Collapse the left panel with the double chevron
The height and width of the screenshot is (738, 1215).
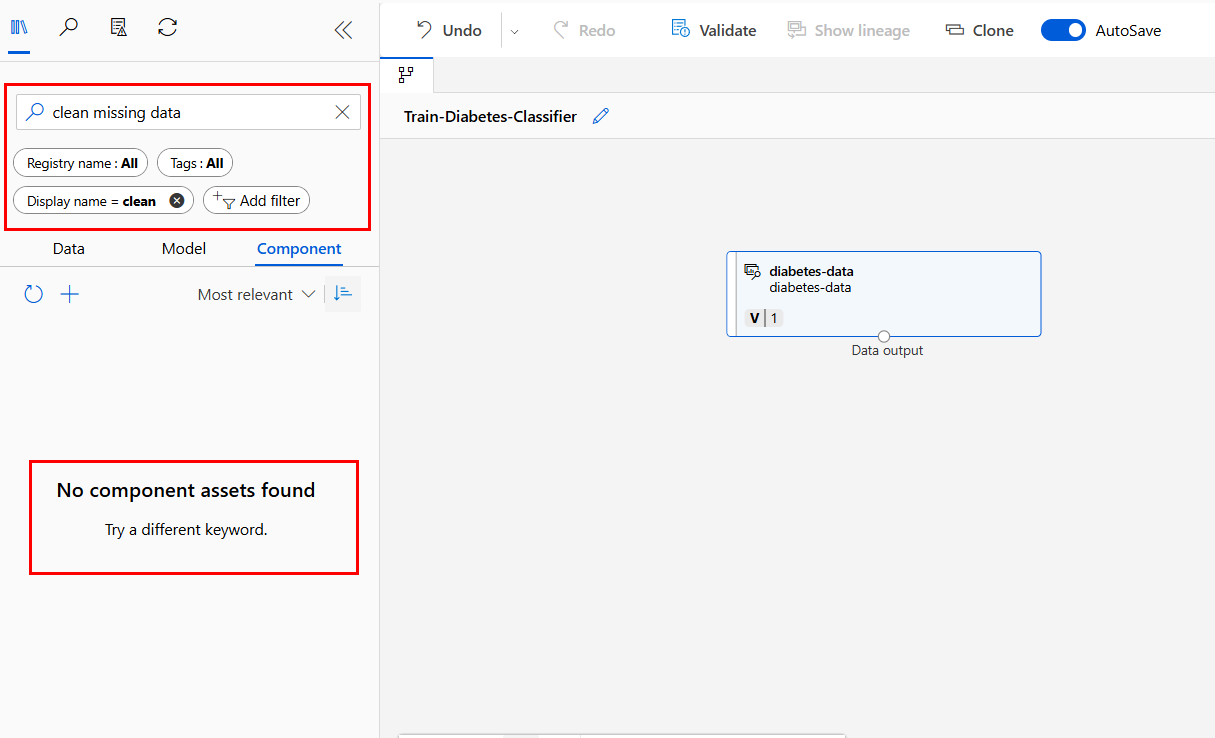(x=343, y=30)
